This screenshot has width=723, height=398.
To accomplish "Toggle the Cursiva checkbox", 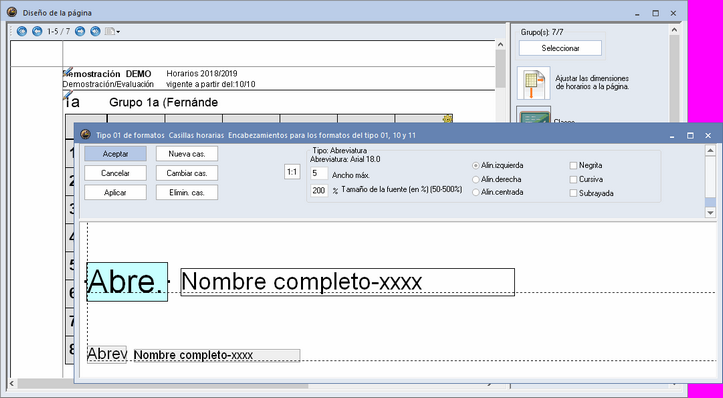I will tap(573, 179).
